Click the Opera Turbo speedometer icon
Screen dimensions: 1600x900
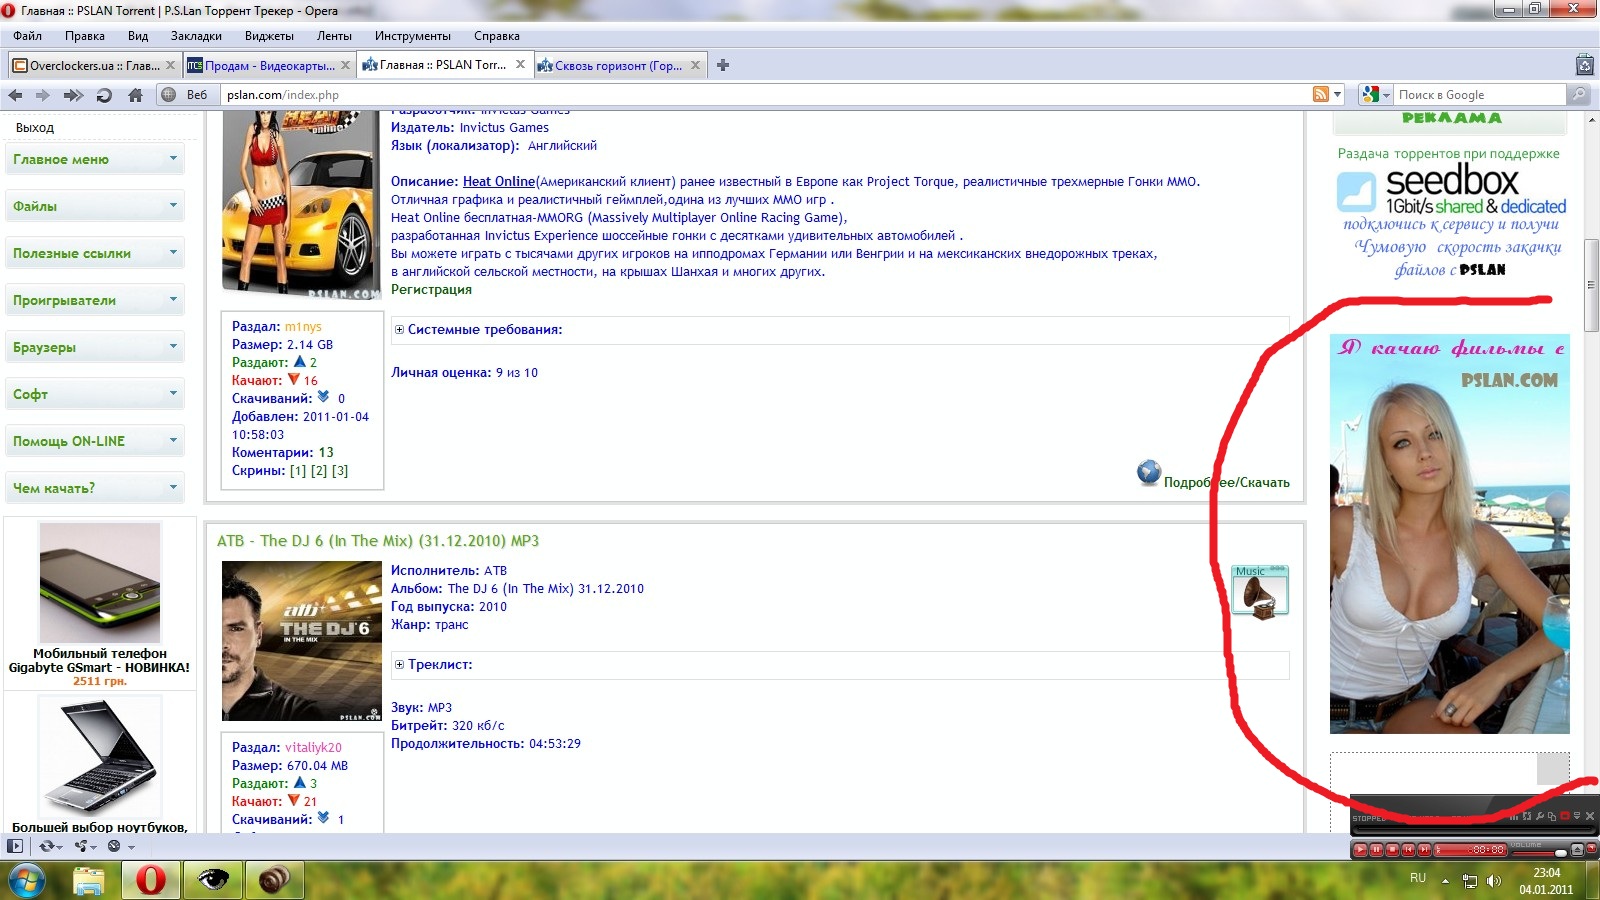tap(114, 846)
